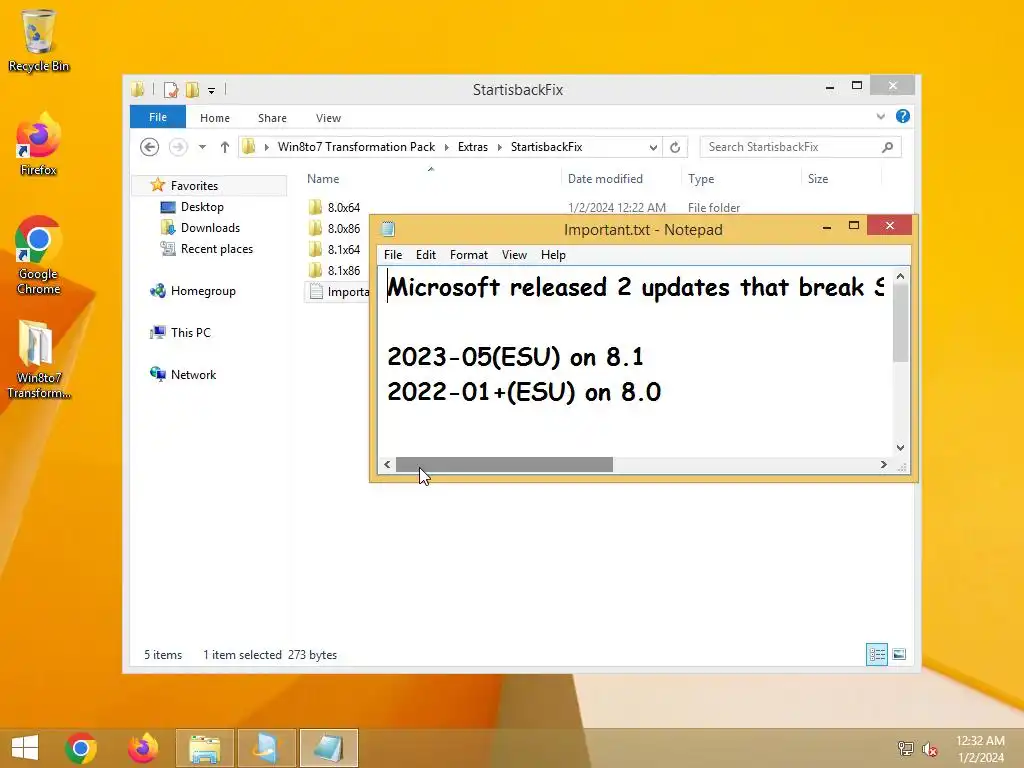
Task: Open Notepad Help menu
Action: 553,255
